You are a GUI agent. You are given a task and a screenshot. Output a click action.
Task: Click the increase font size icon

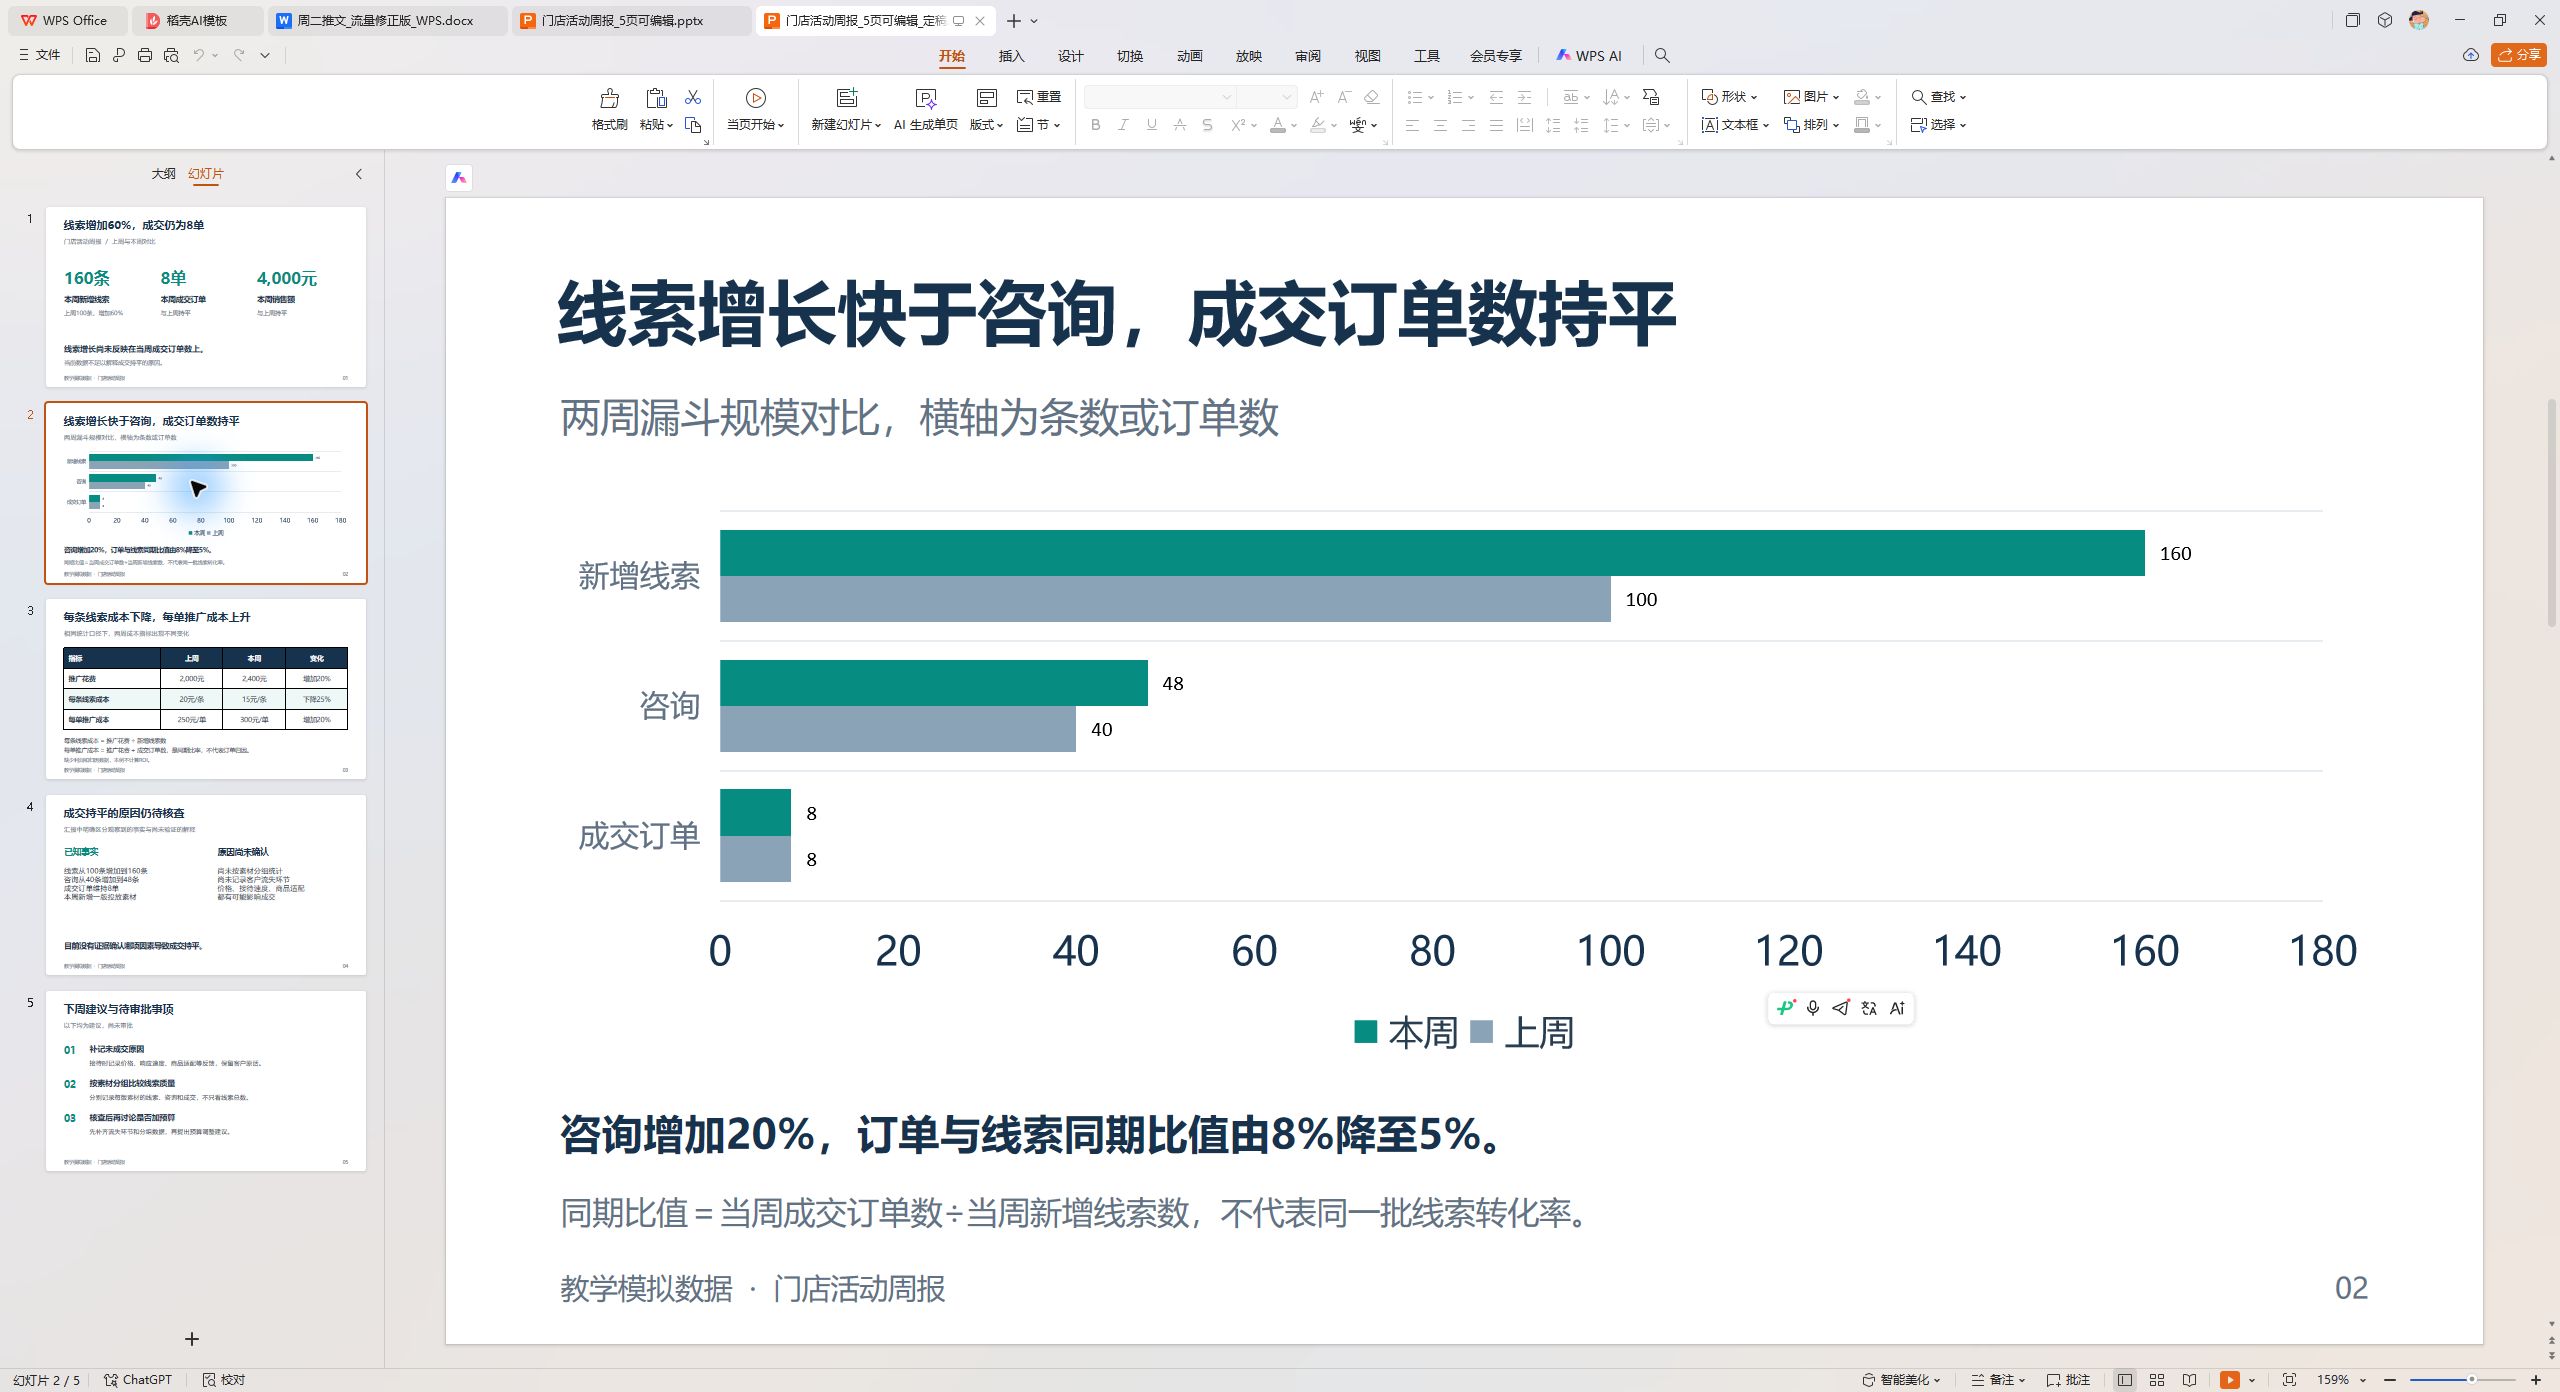point(1316,97)
